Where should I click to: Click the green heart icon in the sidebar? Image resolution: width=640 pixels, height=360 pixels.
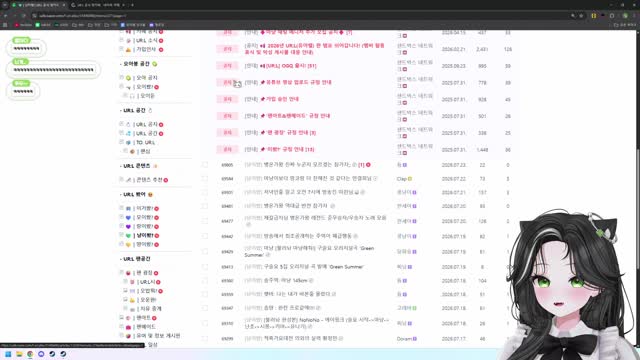(x=128, y=236)
